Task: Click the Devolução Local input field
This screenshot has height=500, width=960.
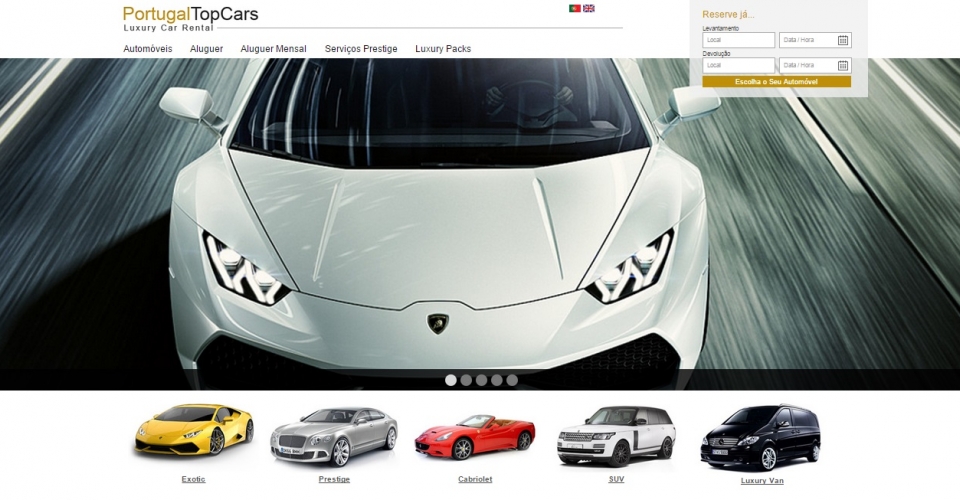Action: coord(739,65)
